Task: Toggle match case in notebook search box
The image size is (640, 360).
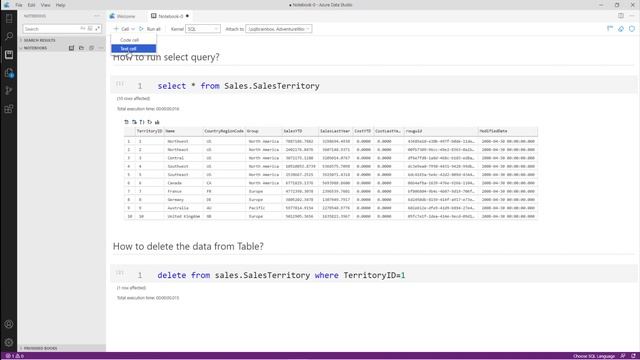Action: pos(83,29)
